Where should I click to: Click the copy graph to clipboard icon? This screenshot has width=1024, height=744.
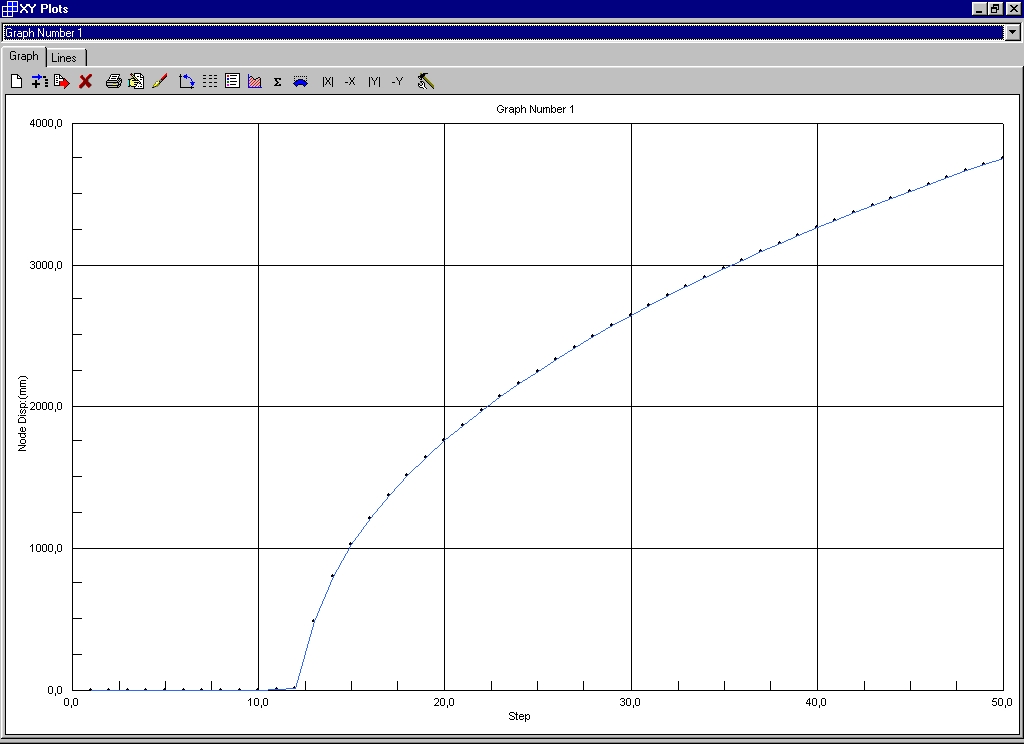point(136,81)
